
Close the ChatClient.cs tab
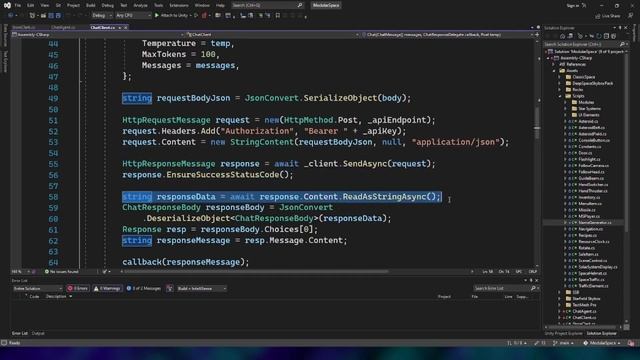point(125,27)
